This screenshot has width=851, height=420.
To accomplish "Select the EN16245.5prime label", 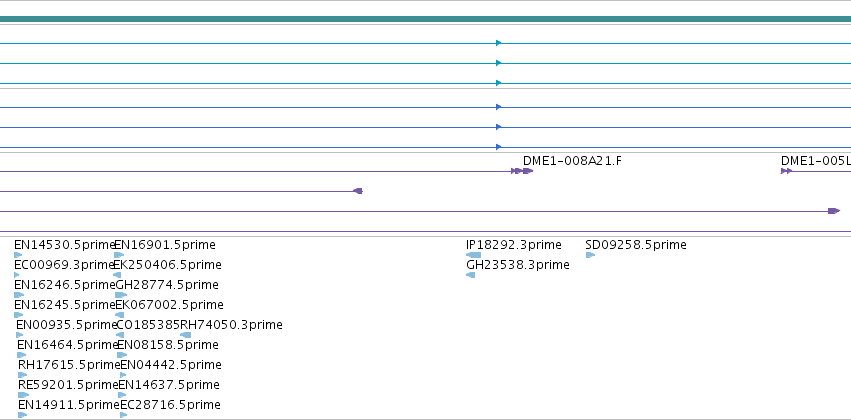I will tap(65, 305).
